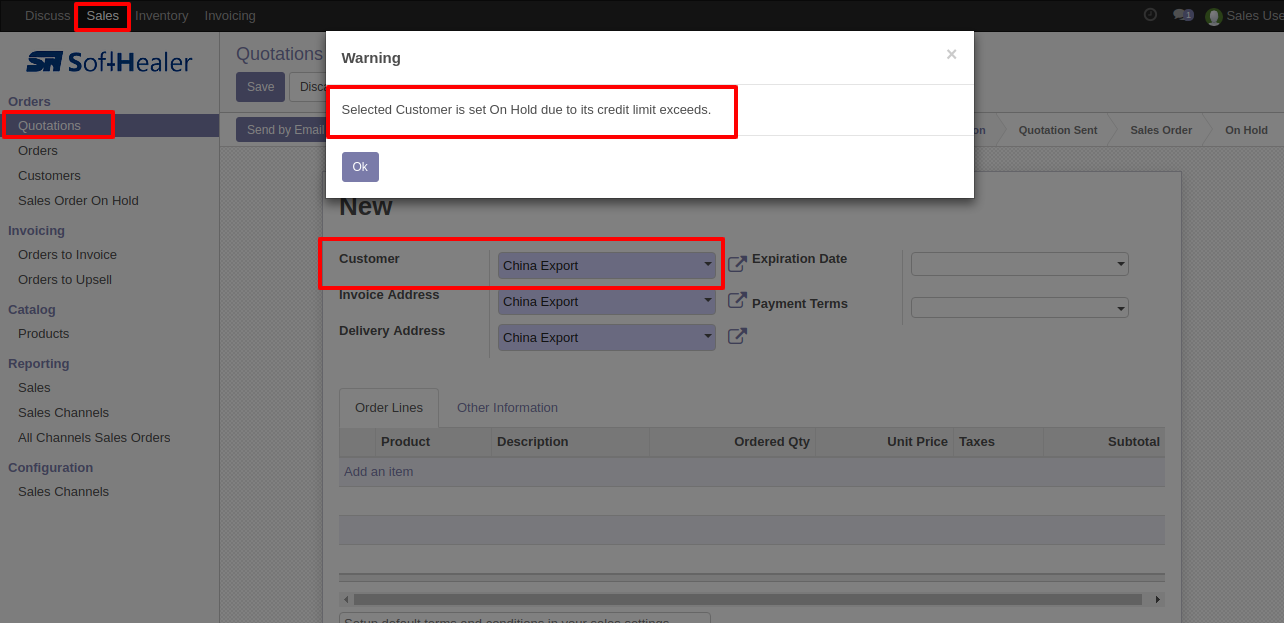Open Orders under the Orders section
This screenshot has height=623, width=1284.
pyautogui.click(x=38, y=150)
